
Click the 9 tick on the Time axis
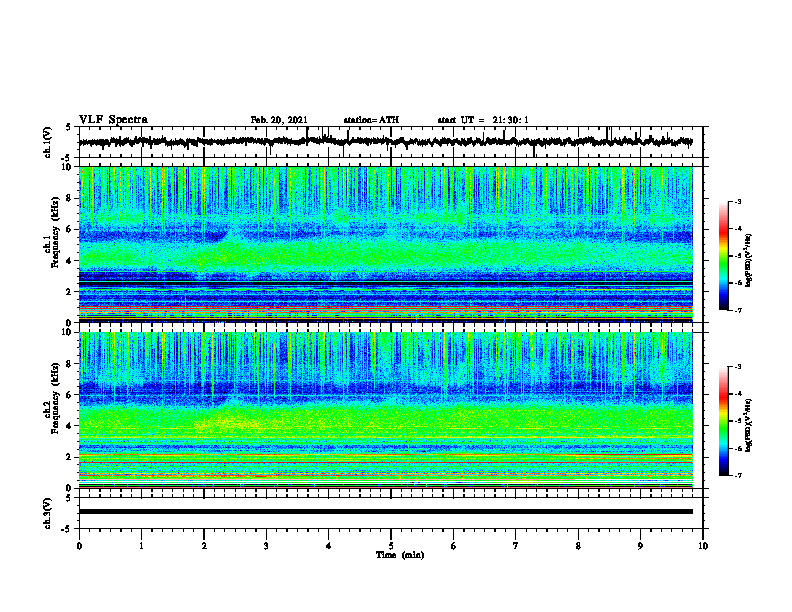tap(640, 546)
